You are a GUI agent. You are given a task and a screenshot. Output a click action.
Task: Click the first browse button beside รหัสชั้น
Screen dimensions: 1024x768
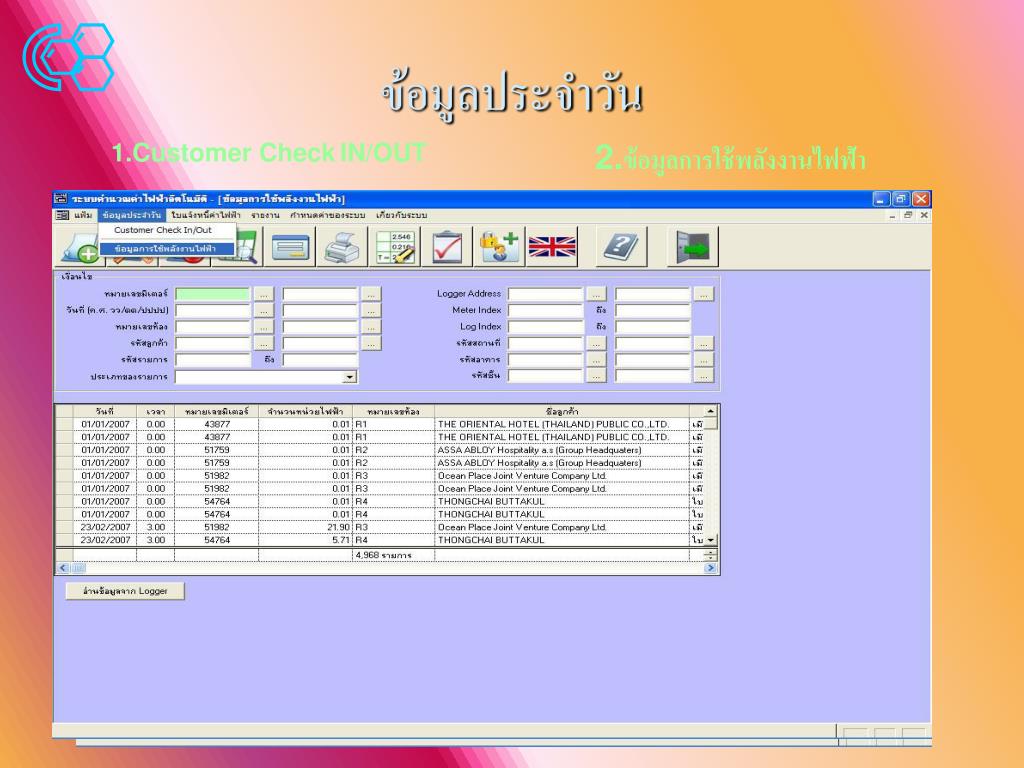click(x=596, y=376)
